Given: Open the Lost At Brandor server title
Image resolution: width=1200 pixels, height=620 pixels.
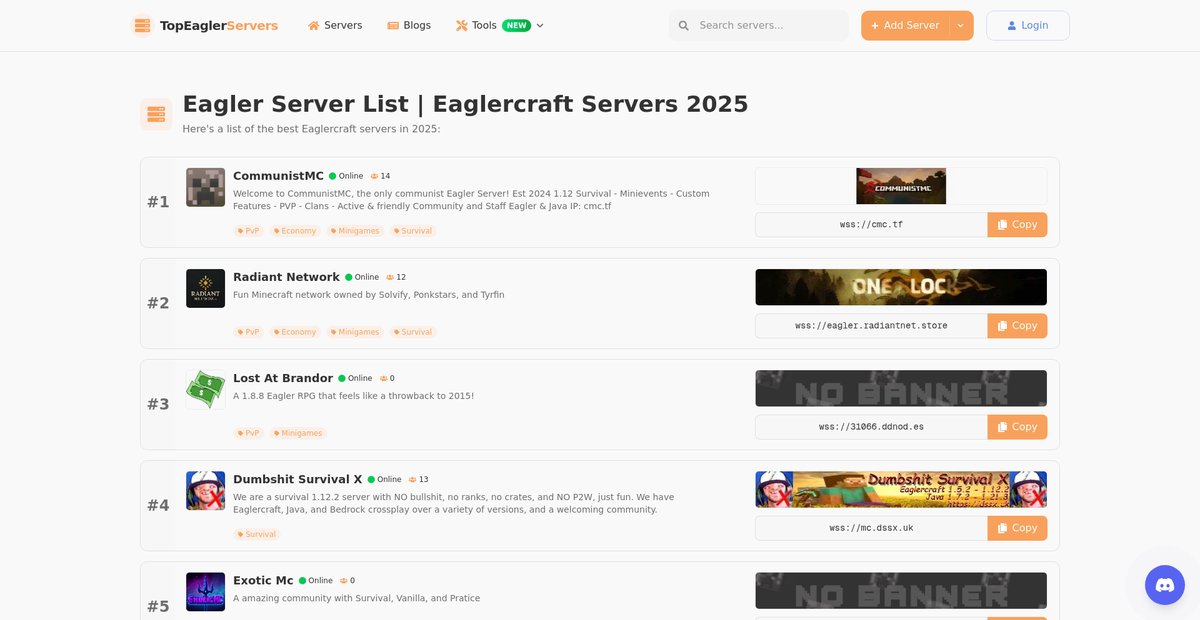Looking at the screenshot, I should click(283, 378).
